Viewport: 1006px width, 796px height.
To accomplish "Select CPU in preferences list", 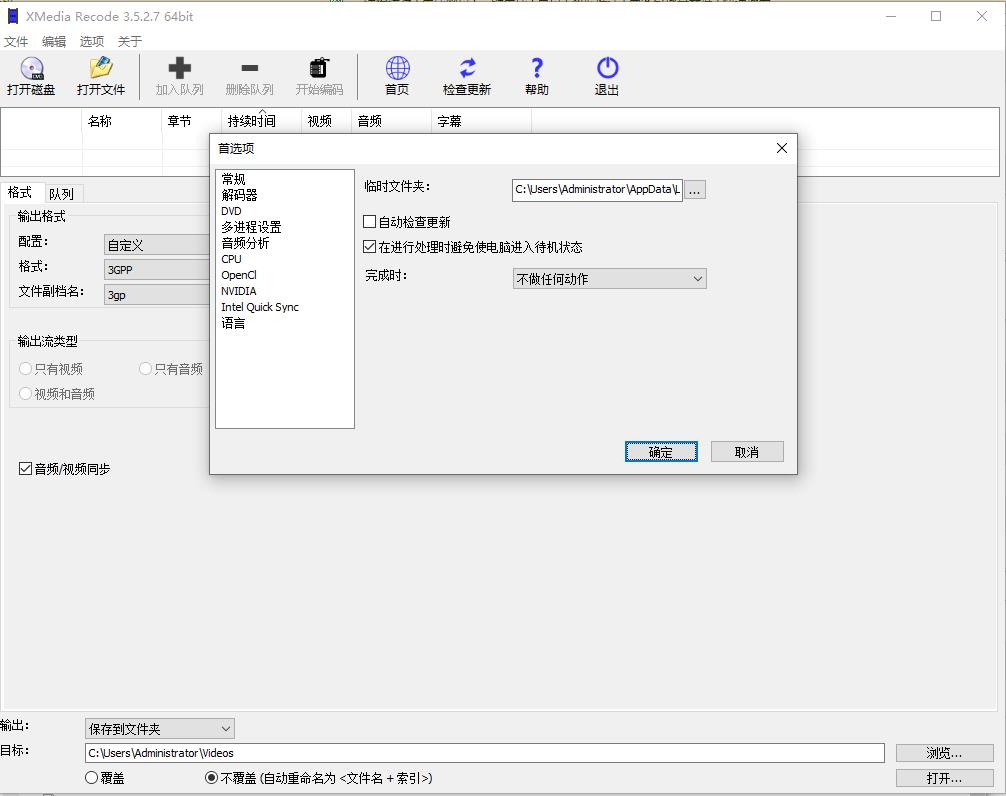I will click(x=232, y=259).
